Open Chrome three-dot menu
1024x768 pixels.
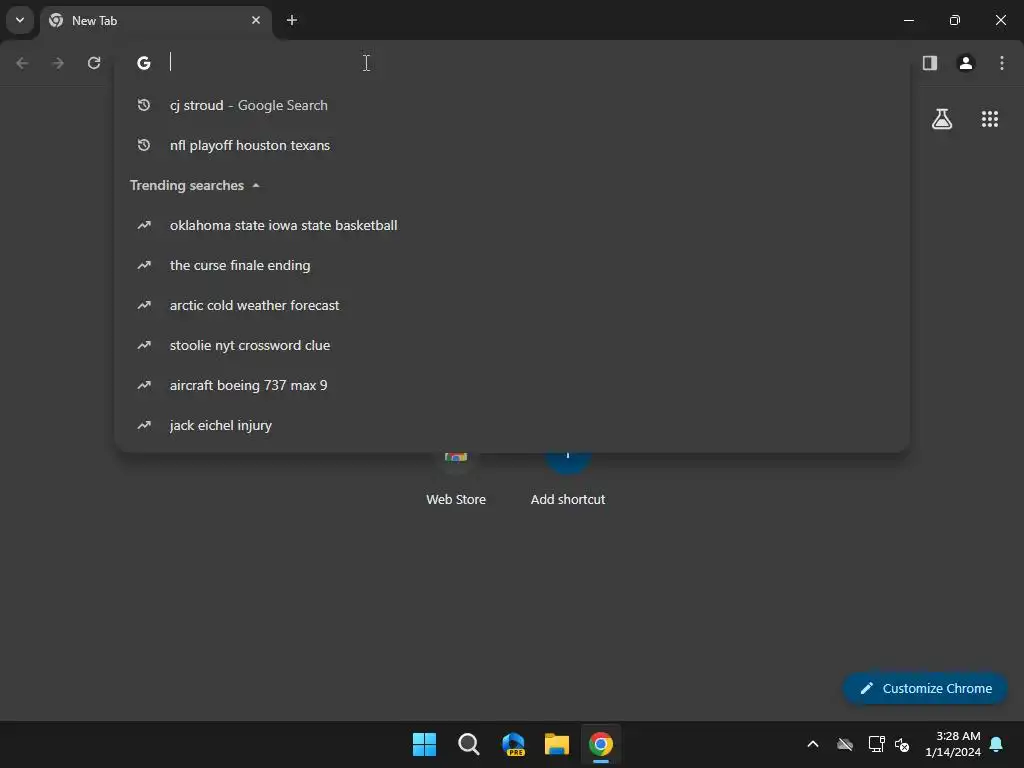tap(1002, 63)
